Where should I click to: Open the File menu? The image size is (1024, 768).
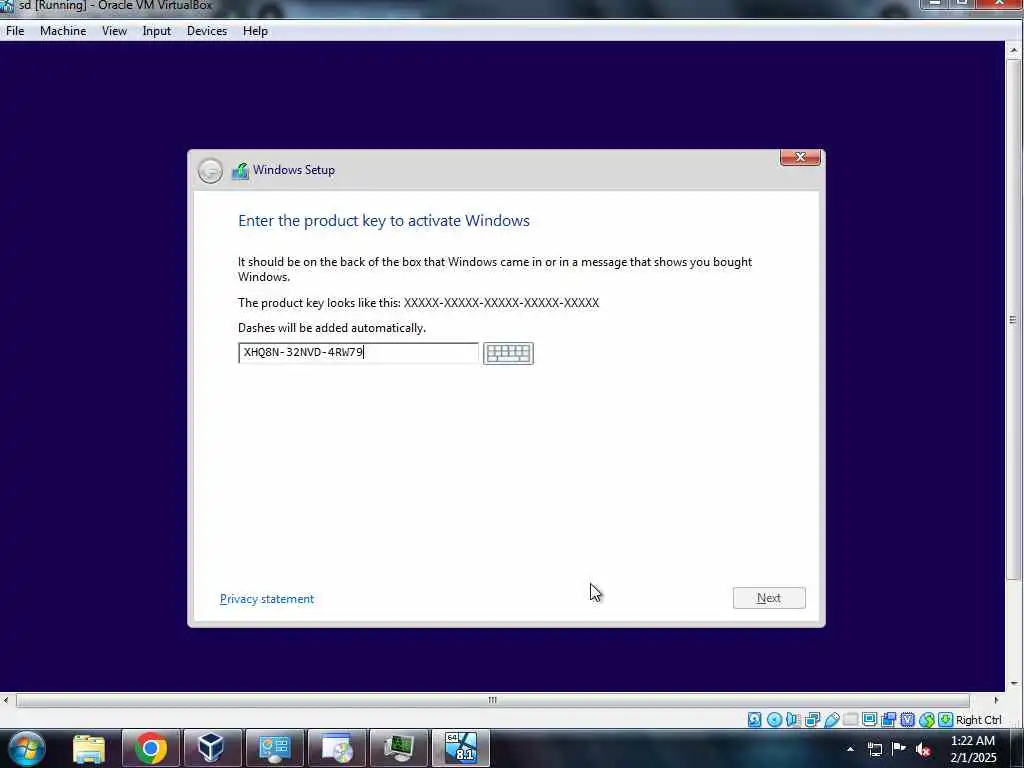15,31
